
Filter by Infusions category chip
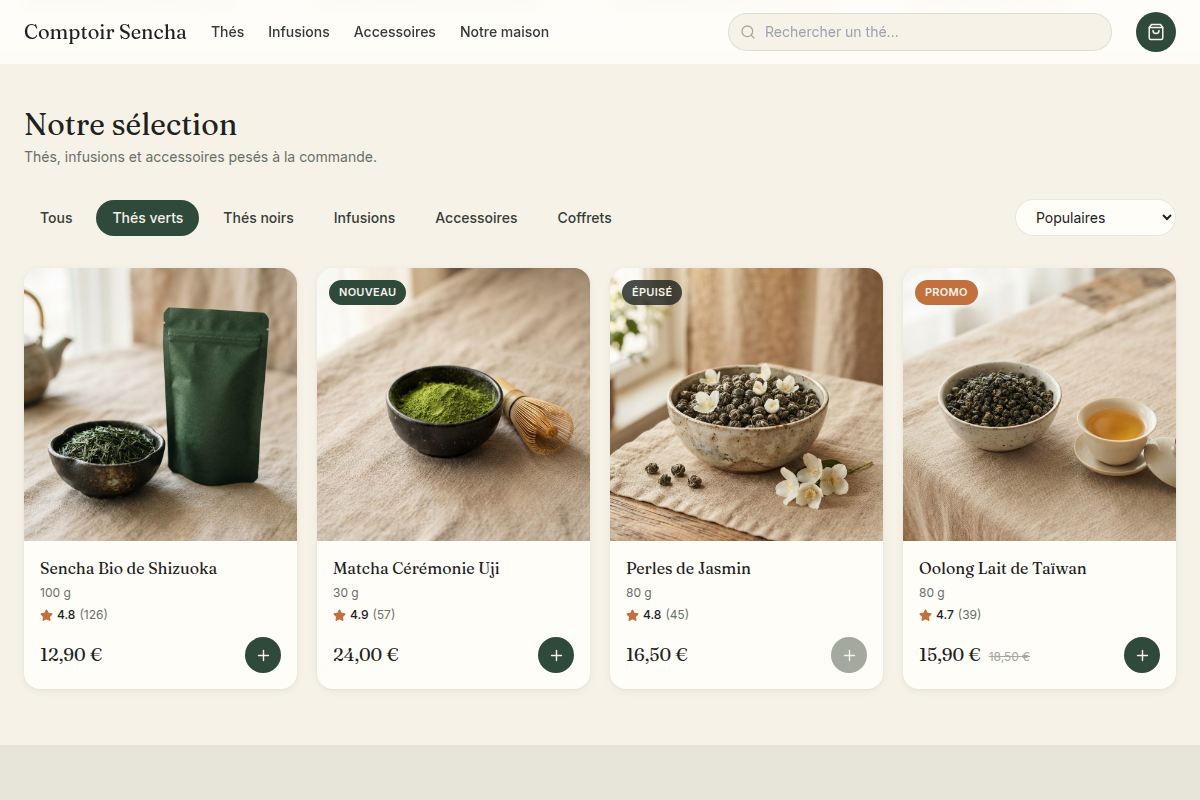tap(364, 218)
